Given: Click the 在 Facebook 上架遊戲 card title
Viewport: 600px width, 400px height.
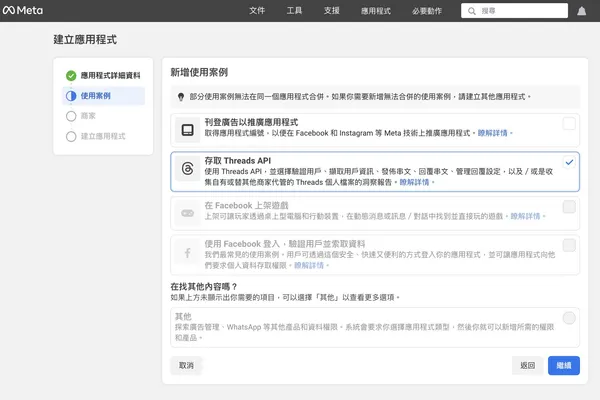Looking at the screenshot, I should [x=246, y=205].
